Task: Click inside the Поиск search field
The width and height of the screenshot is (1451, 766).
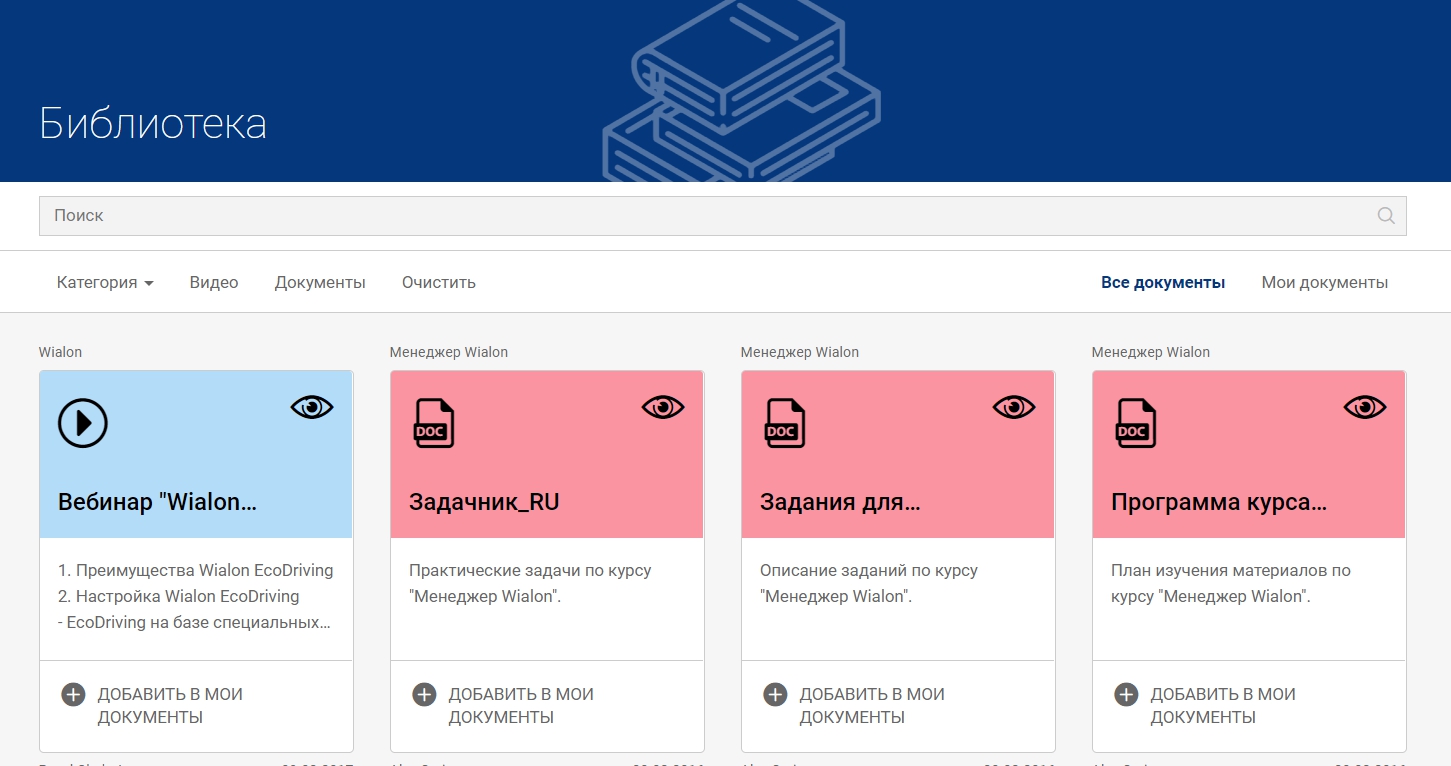Action: (400, 214)
